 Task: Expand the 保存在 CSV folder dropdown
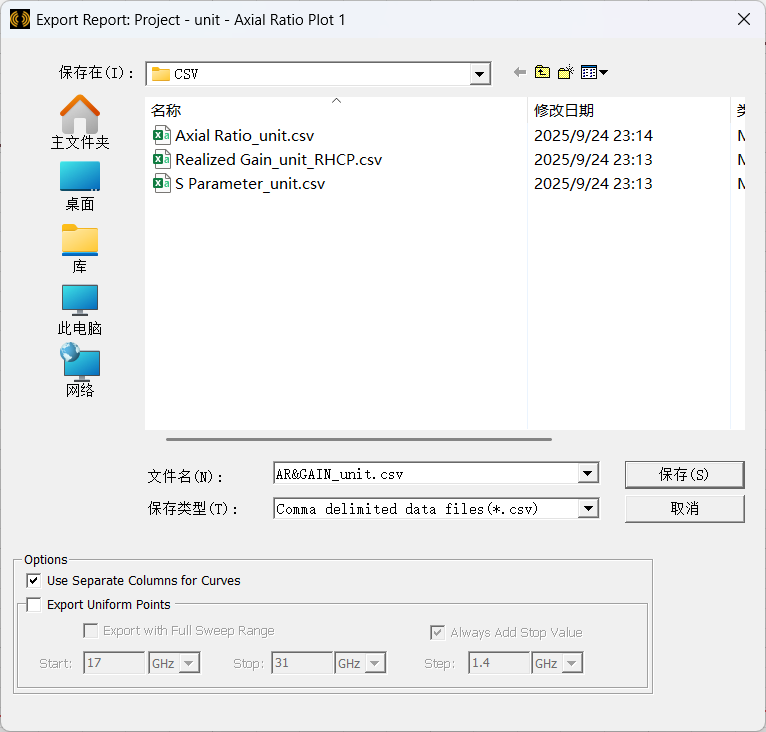pyautogui.click(x=480, y=74)
